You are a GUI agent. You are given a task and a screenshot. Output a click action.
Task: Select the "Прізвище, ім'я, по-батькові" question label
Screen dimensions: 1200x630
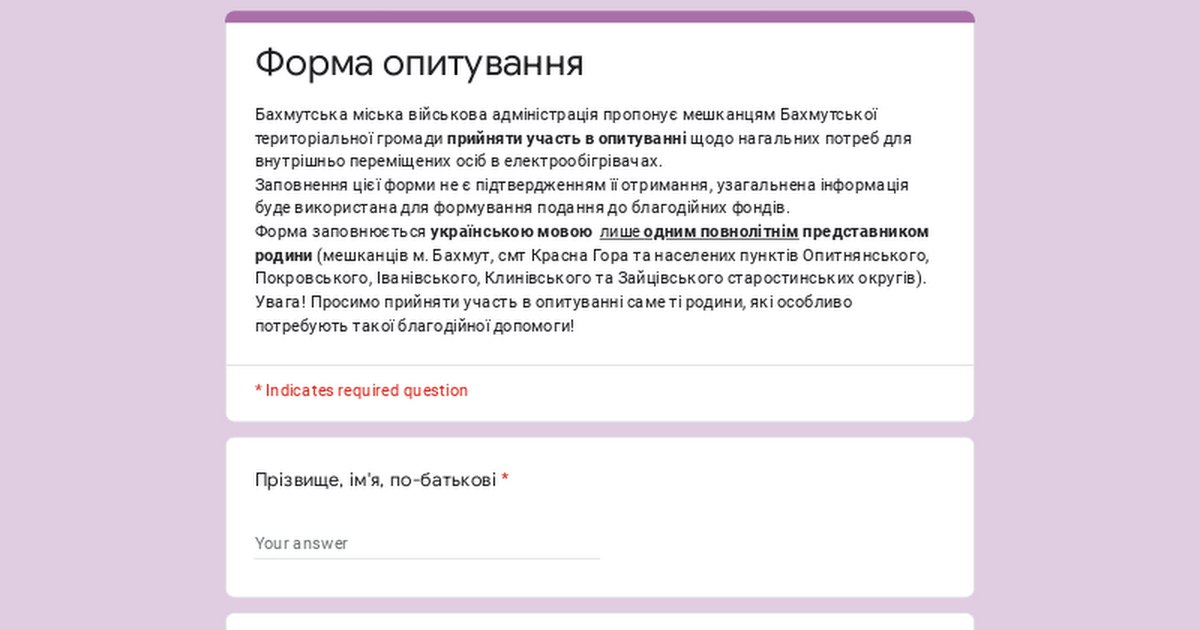pyautogui.click(x=375, y=480)
